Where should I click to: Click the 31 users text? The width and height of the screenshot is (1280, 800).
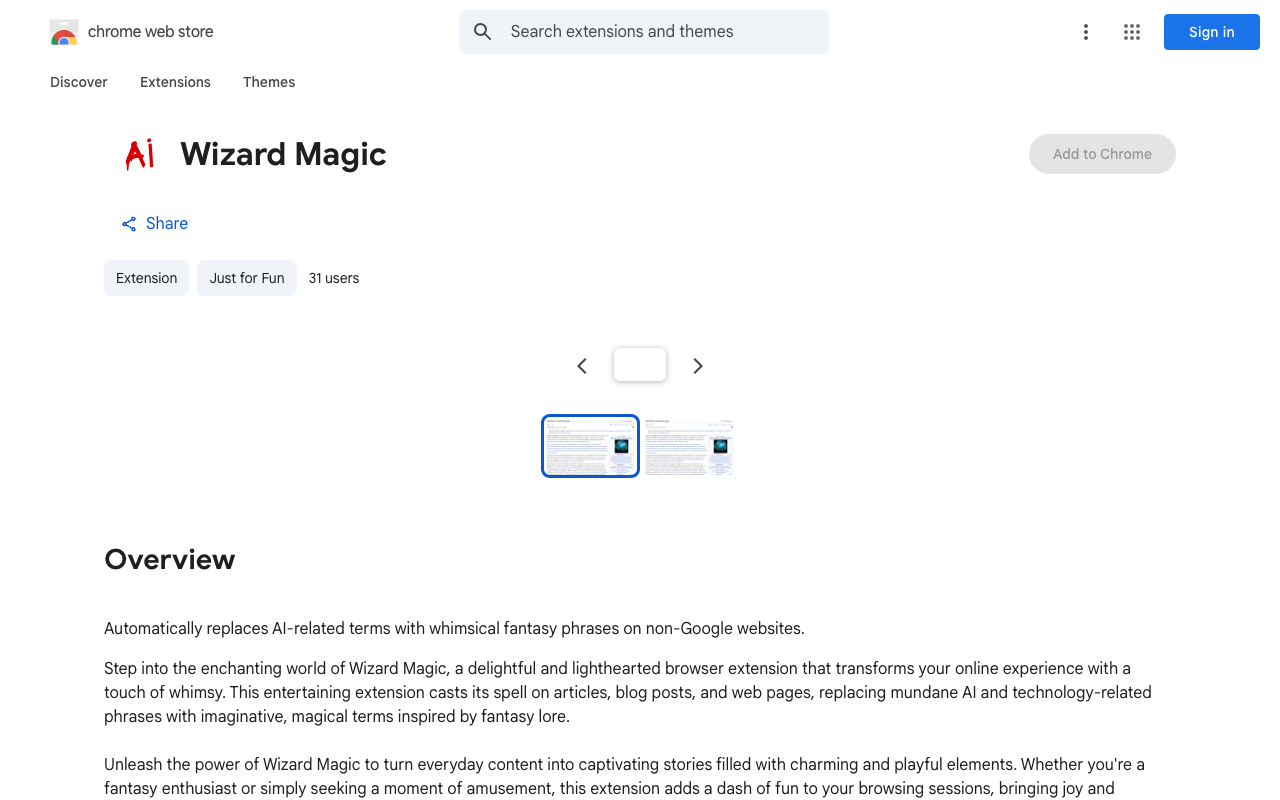[x=334, y=278]
